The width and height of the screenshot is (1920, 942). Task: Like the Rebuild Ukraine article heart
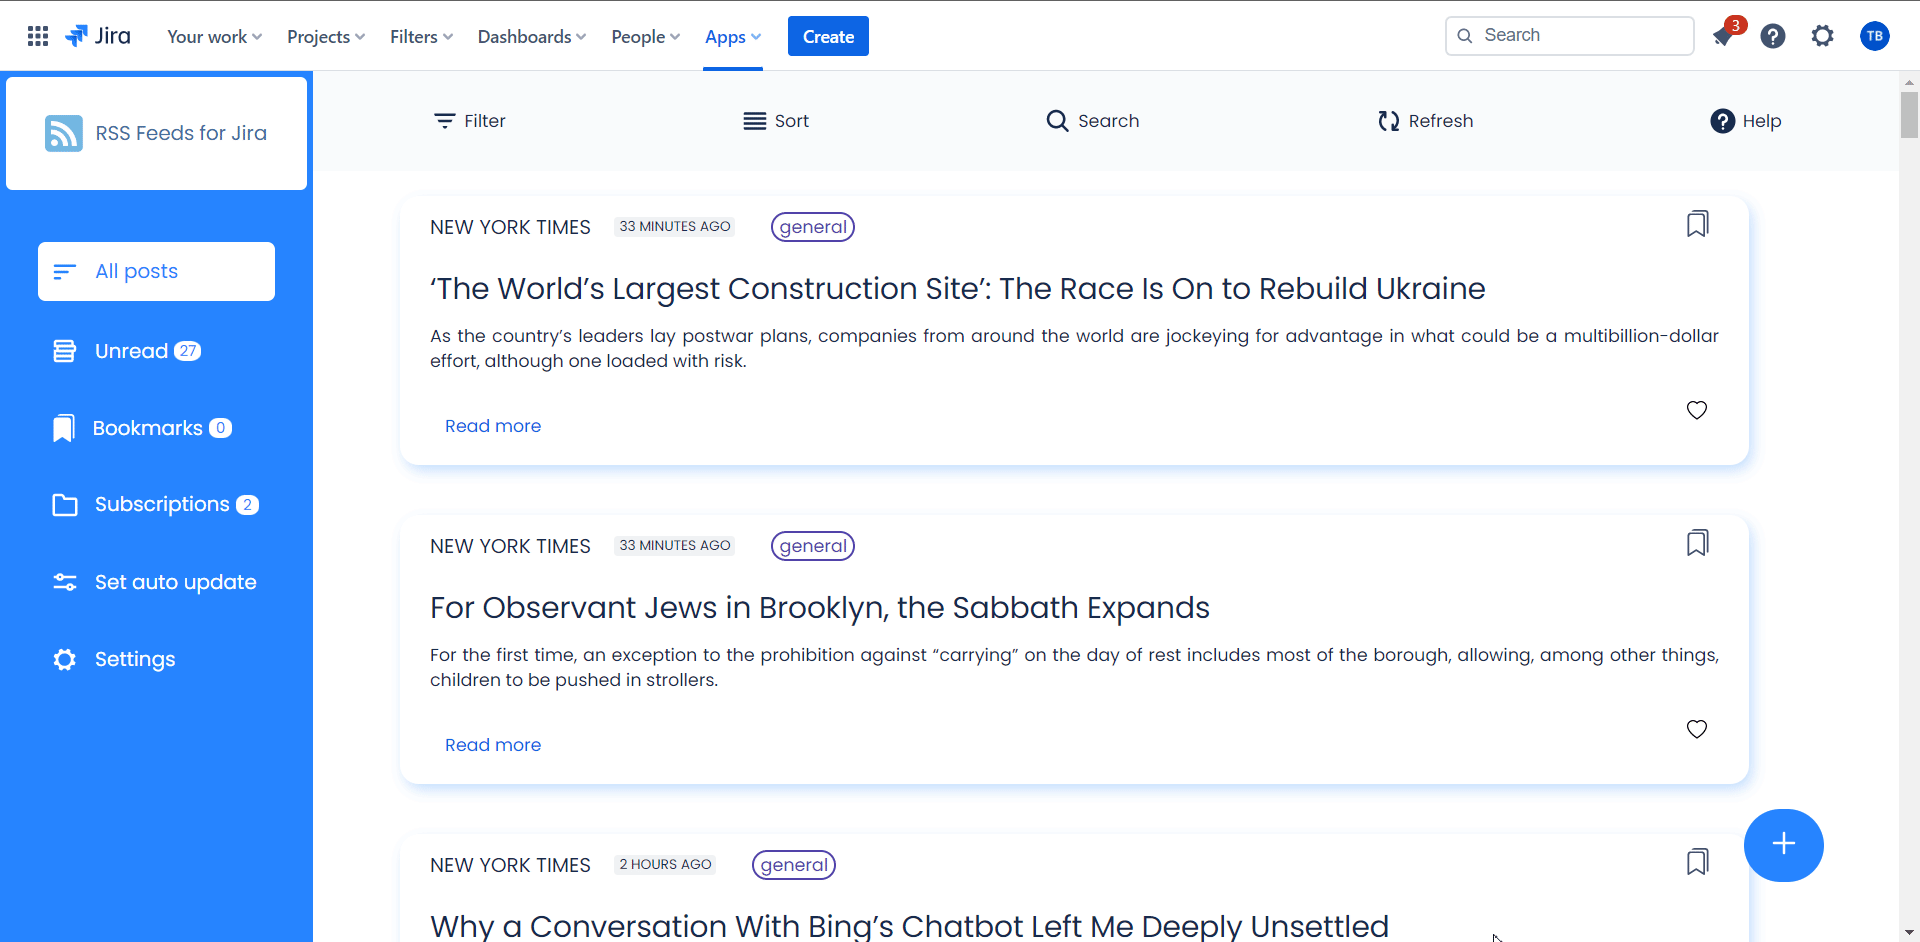point(1697,410)
